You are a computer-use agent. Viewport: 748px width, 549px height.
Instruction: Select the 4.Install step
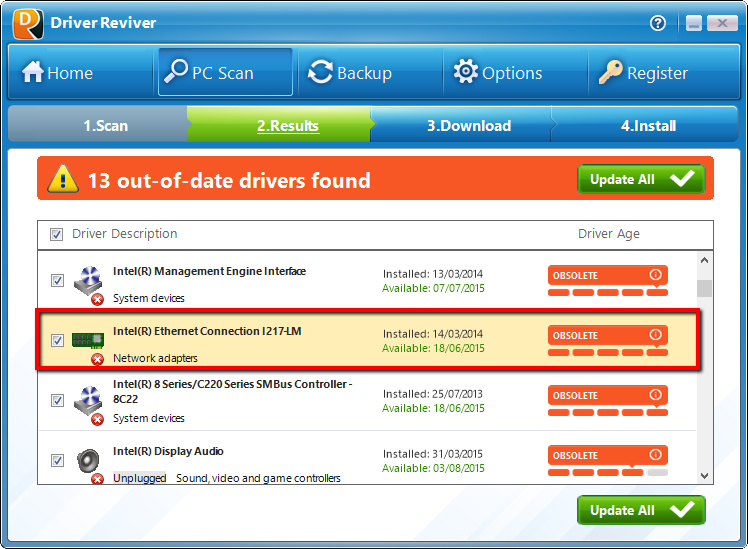click(x=646, y=125)
